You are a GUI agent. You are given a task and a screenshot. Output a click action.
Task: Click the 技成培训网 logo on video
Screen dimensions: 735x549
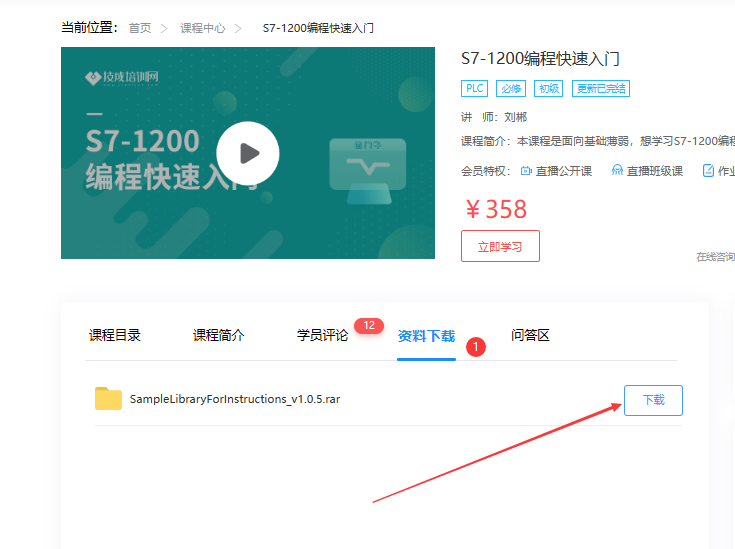pos(122,78)
